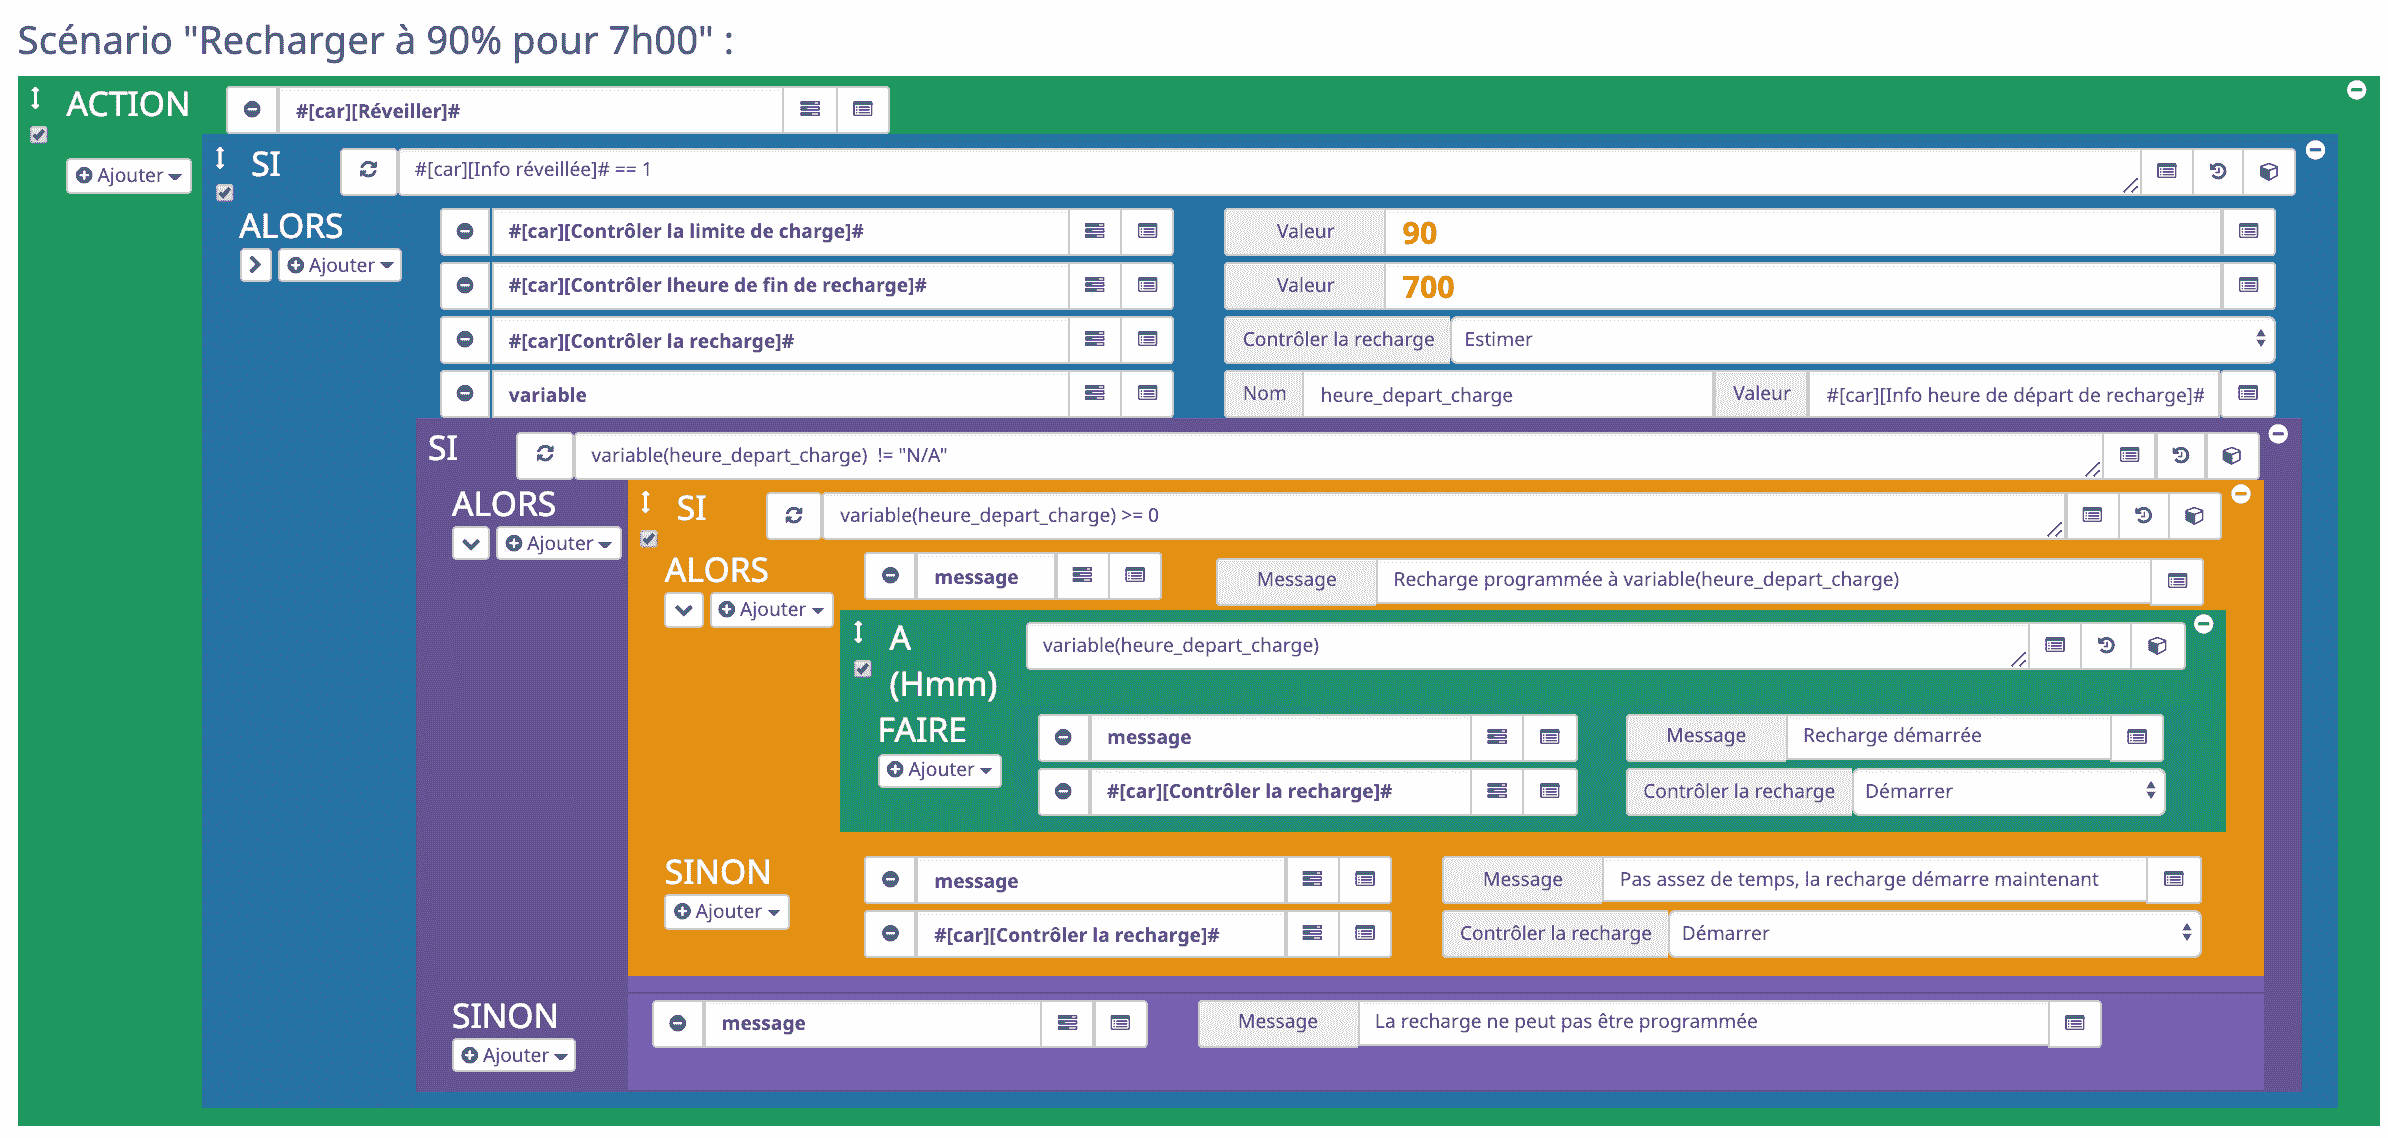Remove the variable action row
Screen dimensions: 2388x1138
[465, 393]
